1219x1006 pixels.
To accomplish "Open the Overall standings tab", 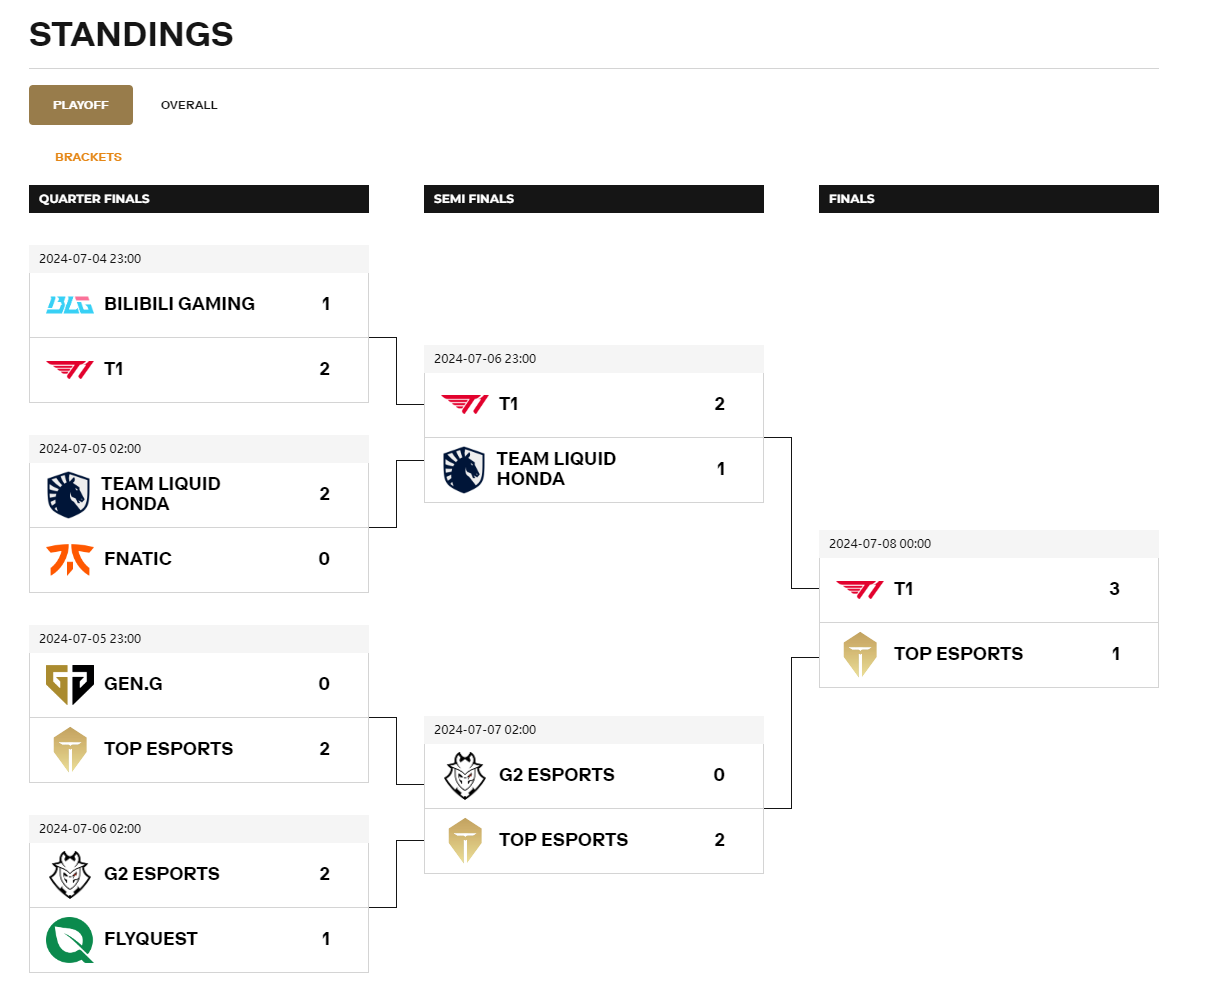I will pyautogui.click(x=189, y=105).
